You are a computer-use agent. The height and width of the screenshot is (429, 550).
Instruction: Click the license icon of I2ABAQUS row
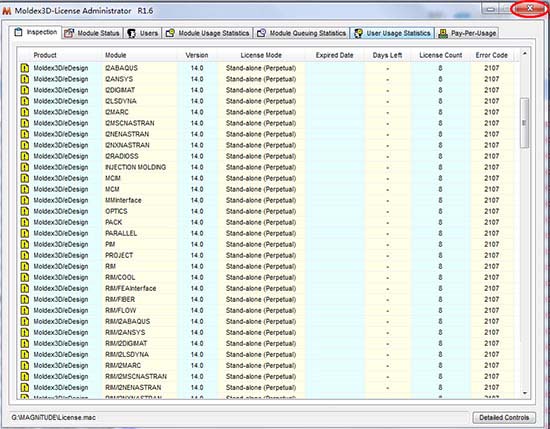coord(25,68)
